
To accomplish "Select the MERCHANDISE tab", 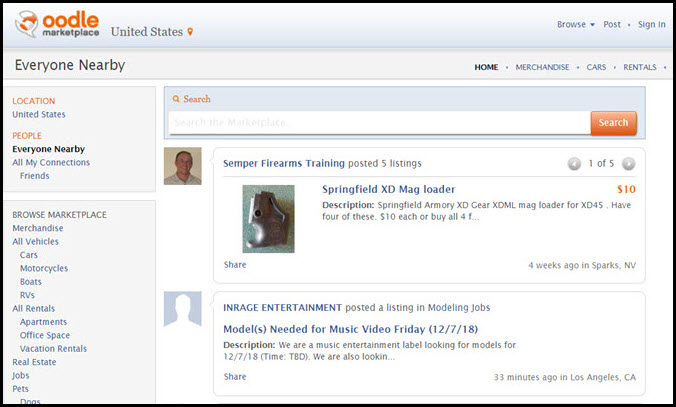I will point(542,67).
